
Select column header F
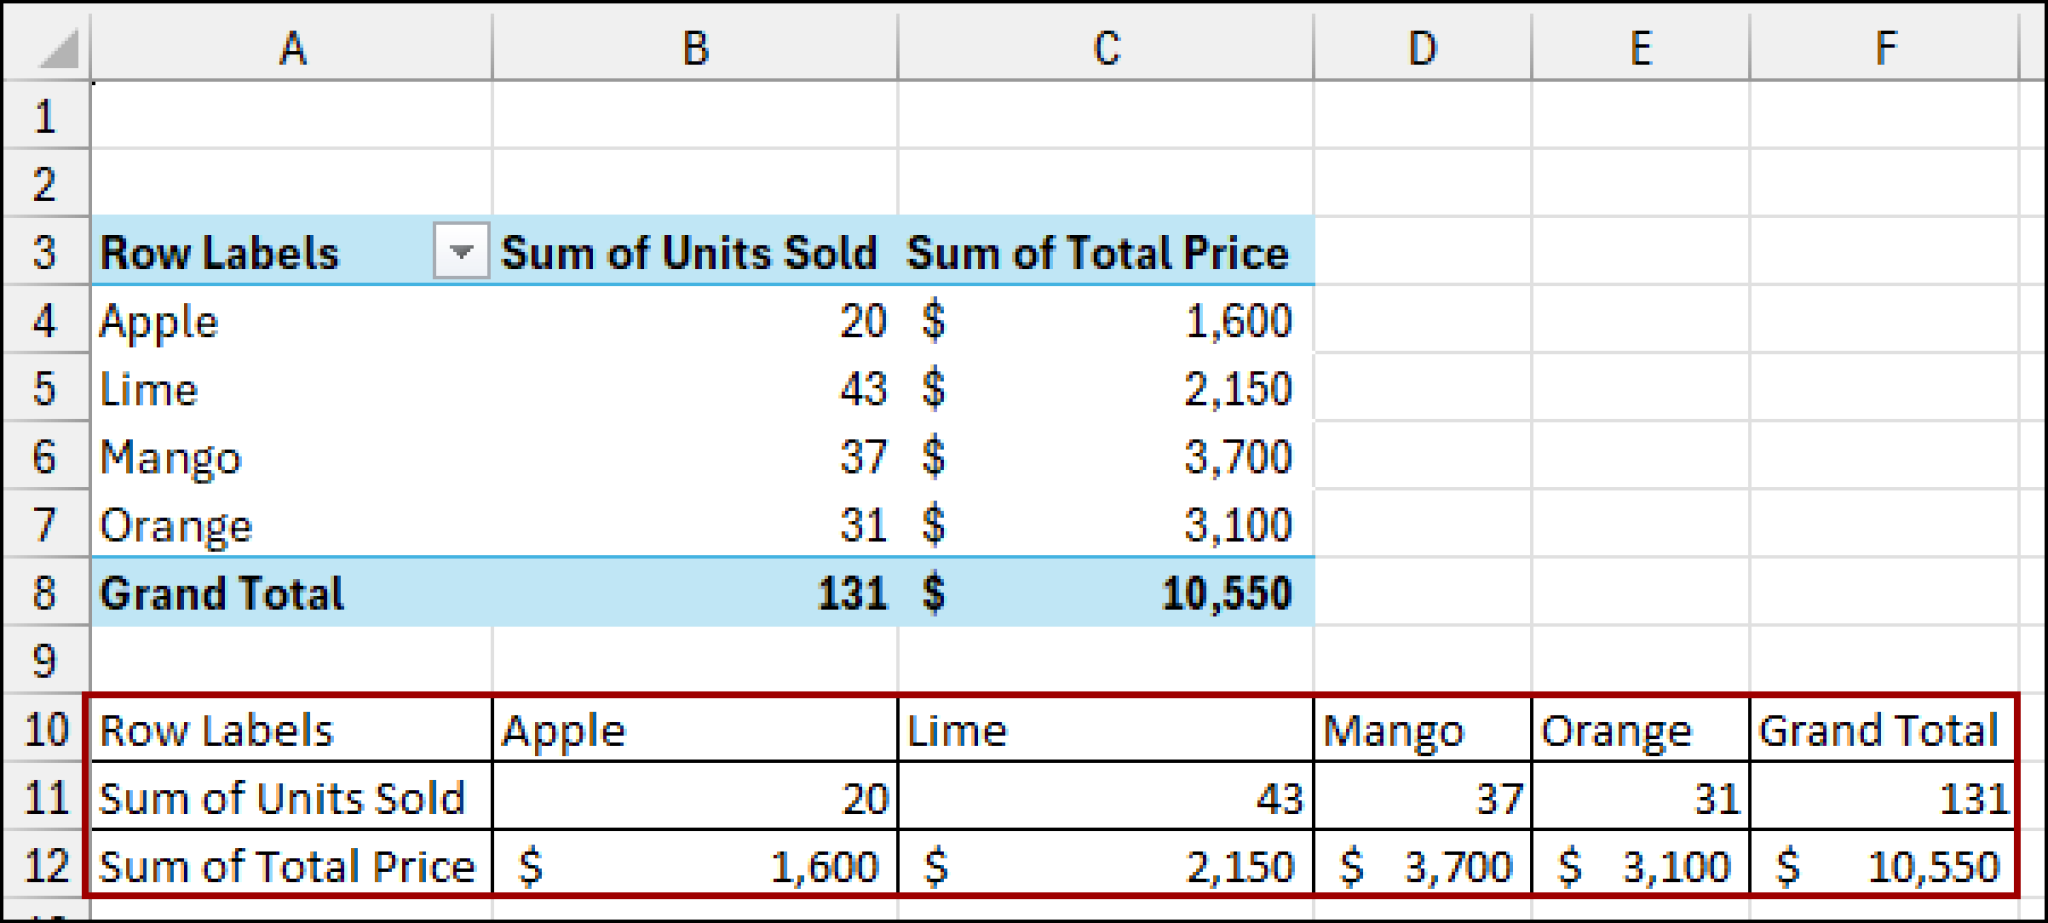[1884, 47]
